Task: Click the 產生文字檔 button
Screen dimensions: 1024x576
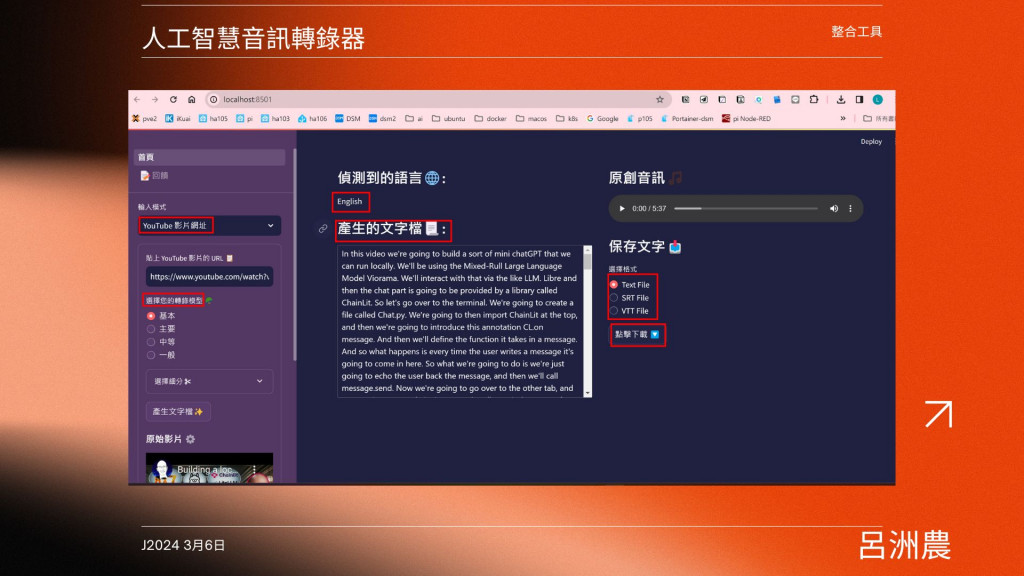Action: [178, 411]
